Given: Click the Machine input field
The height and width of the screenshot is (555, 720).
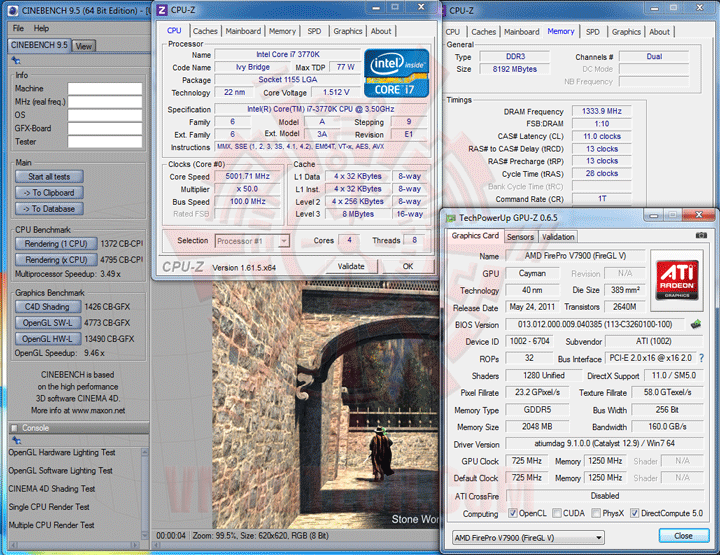Looking at the screenshot, I should [x=105, y=89].
